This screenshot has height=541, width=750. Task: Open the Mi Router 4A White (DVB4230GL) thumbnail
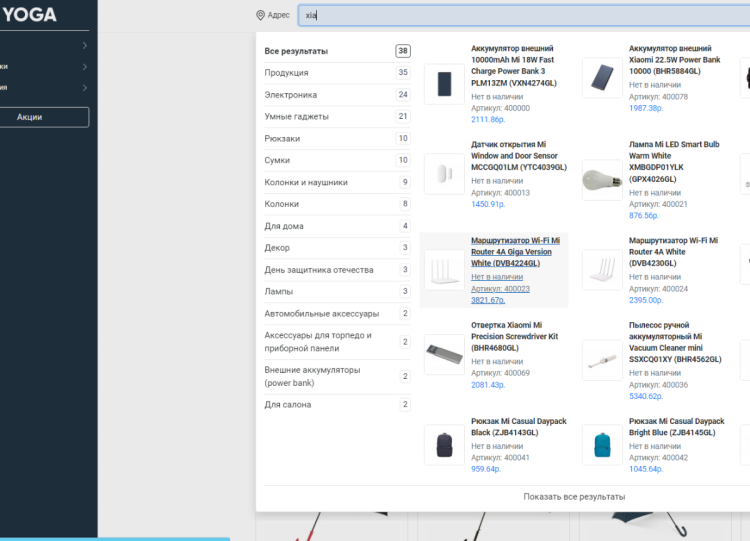click(602, 270)
